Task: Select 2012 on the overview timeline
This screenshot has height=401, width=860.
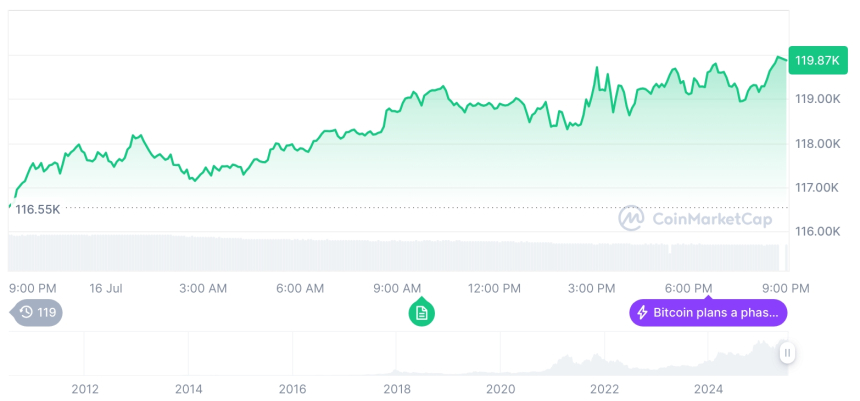Action: [84, 388]
